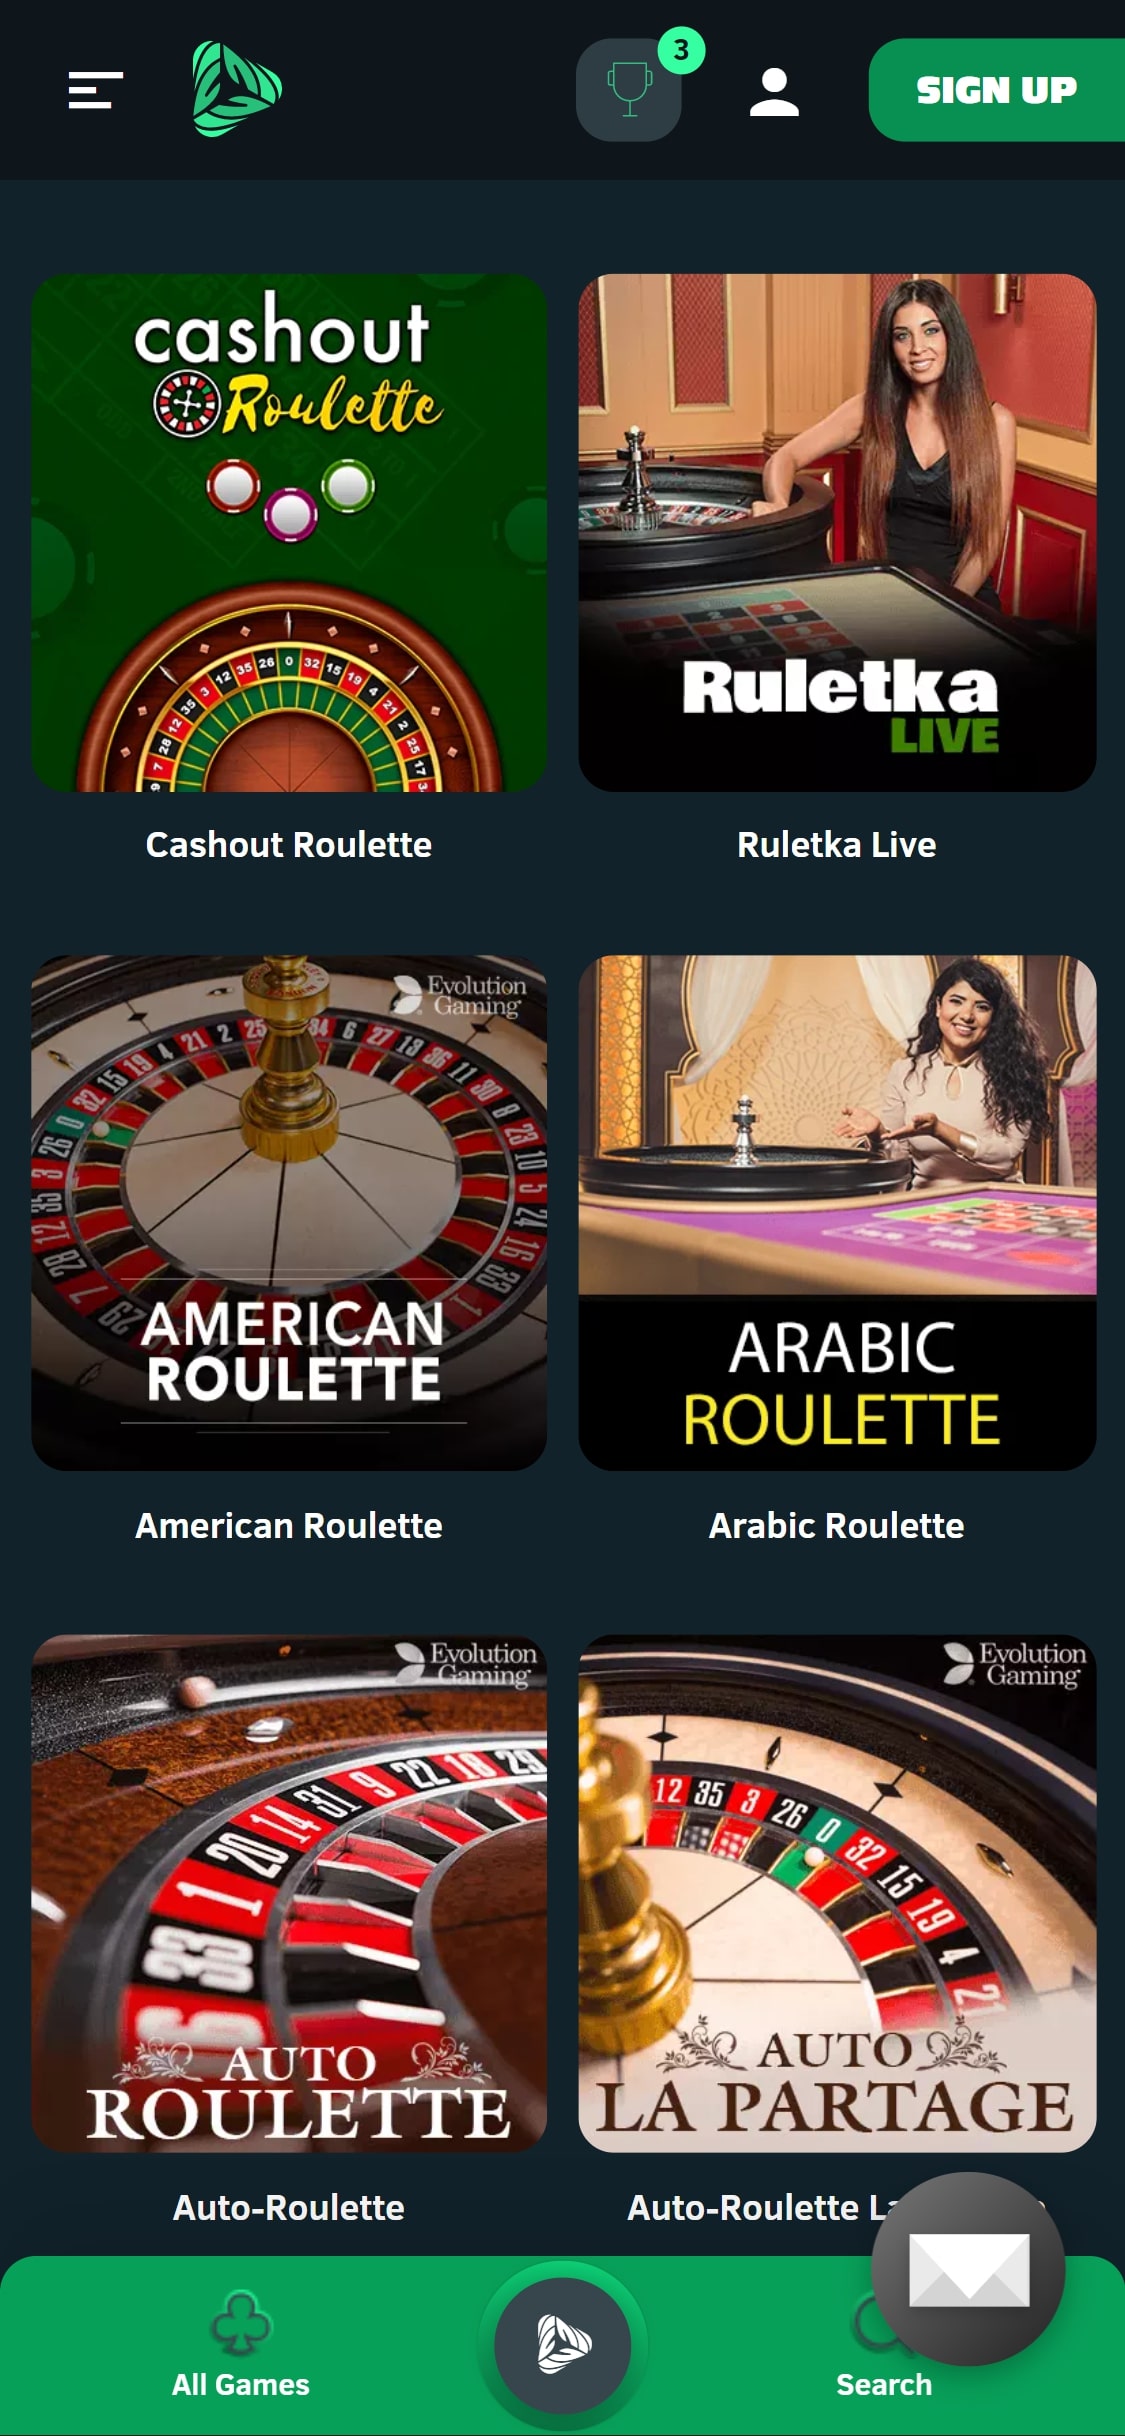Screen dimensions: 1125x2436
Task: Open the trophy rewards icon
Action: 629,90
